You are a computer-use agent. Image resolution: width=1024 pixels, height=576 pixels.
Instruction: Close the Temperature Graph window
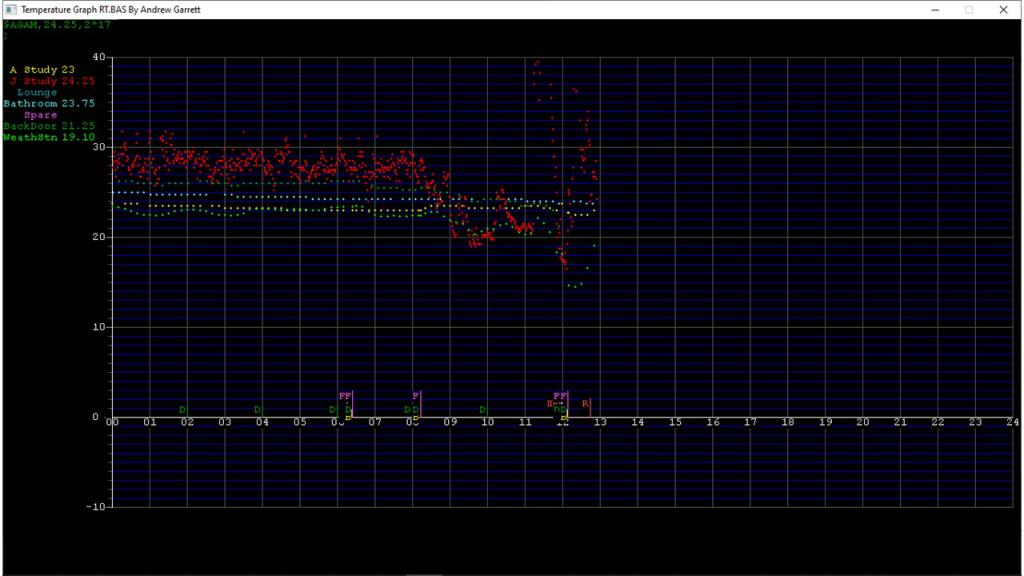click(1003, 9)
